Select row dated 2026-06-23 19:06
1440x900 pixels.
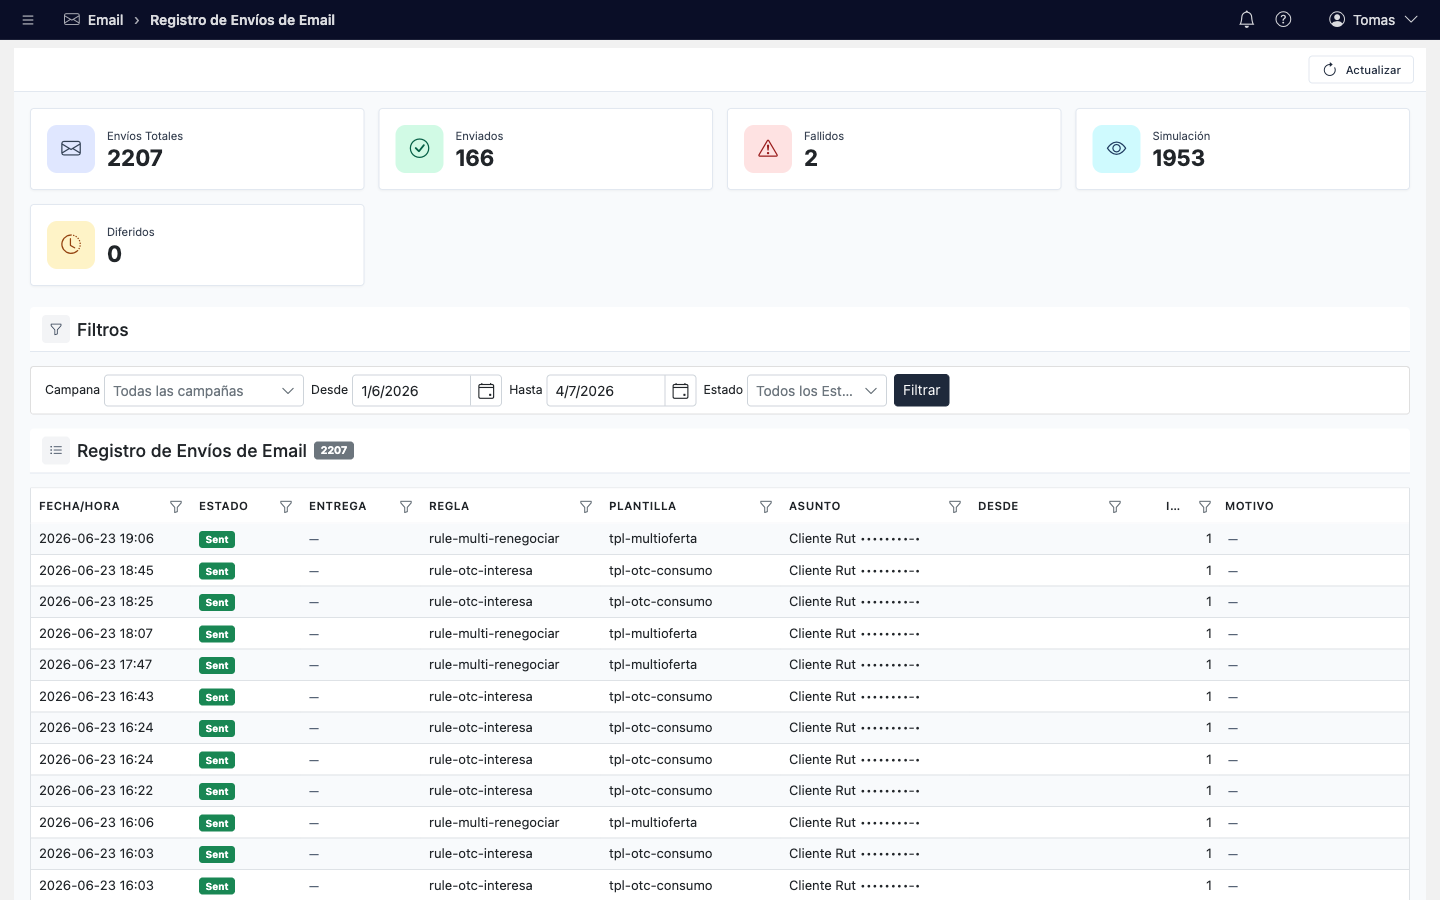720,539
